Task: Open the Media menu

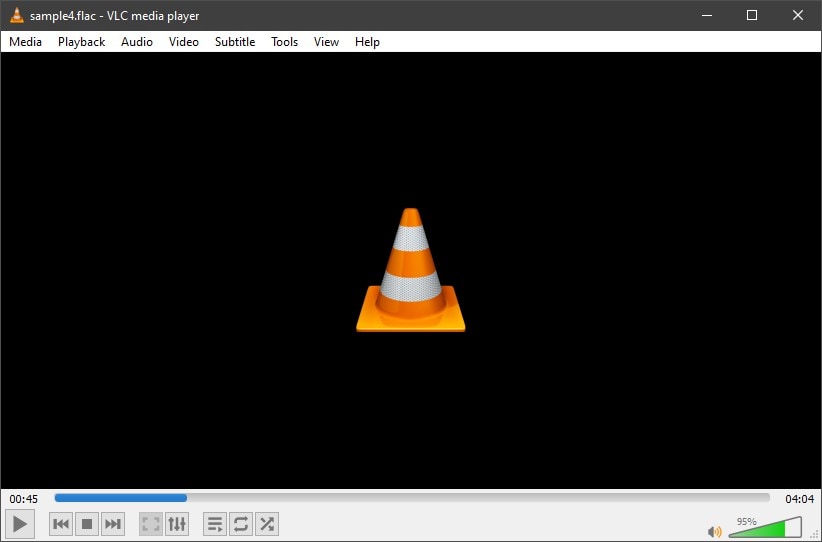Action: coord(26,42)
